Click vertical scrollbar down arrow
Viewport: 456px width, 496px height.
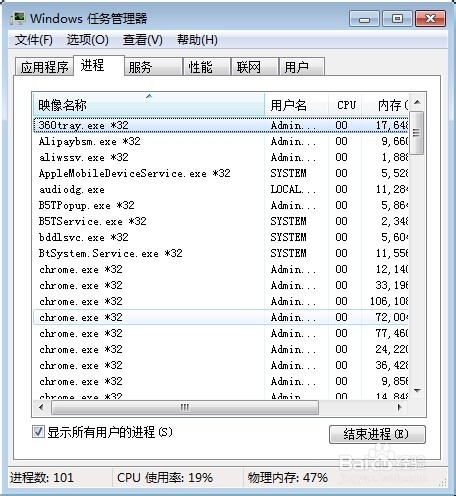(x=417, y=390)
